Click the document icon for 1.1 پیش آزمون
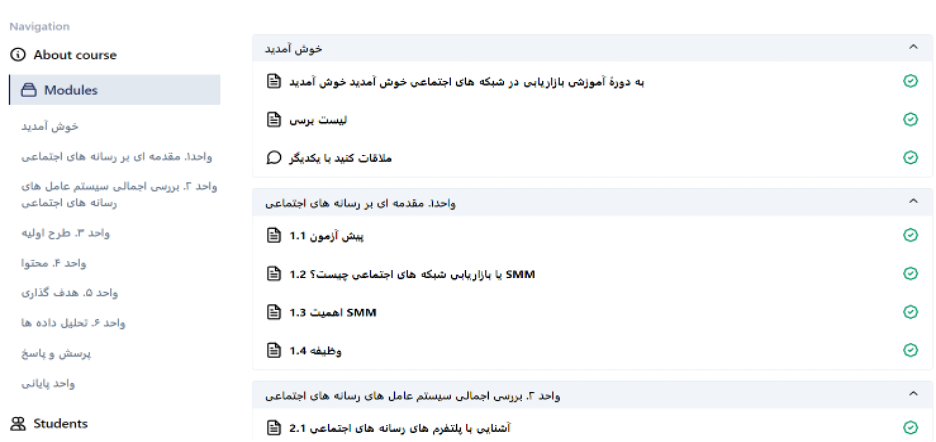The image size is (936, 442). click(x=273, y=235)
